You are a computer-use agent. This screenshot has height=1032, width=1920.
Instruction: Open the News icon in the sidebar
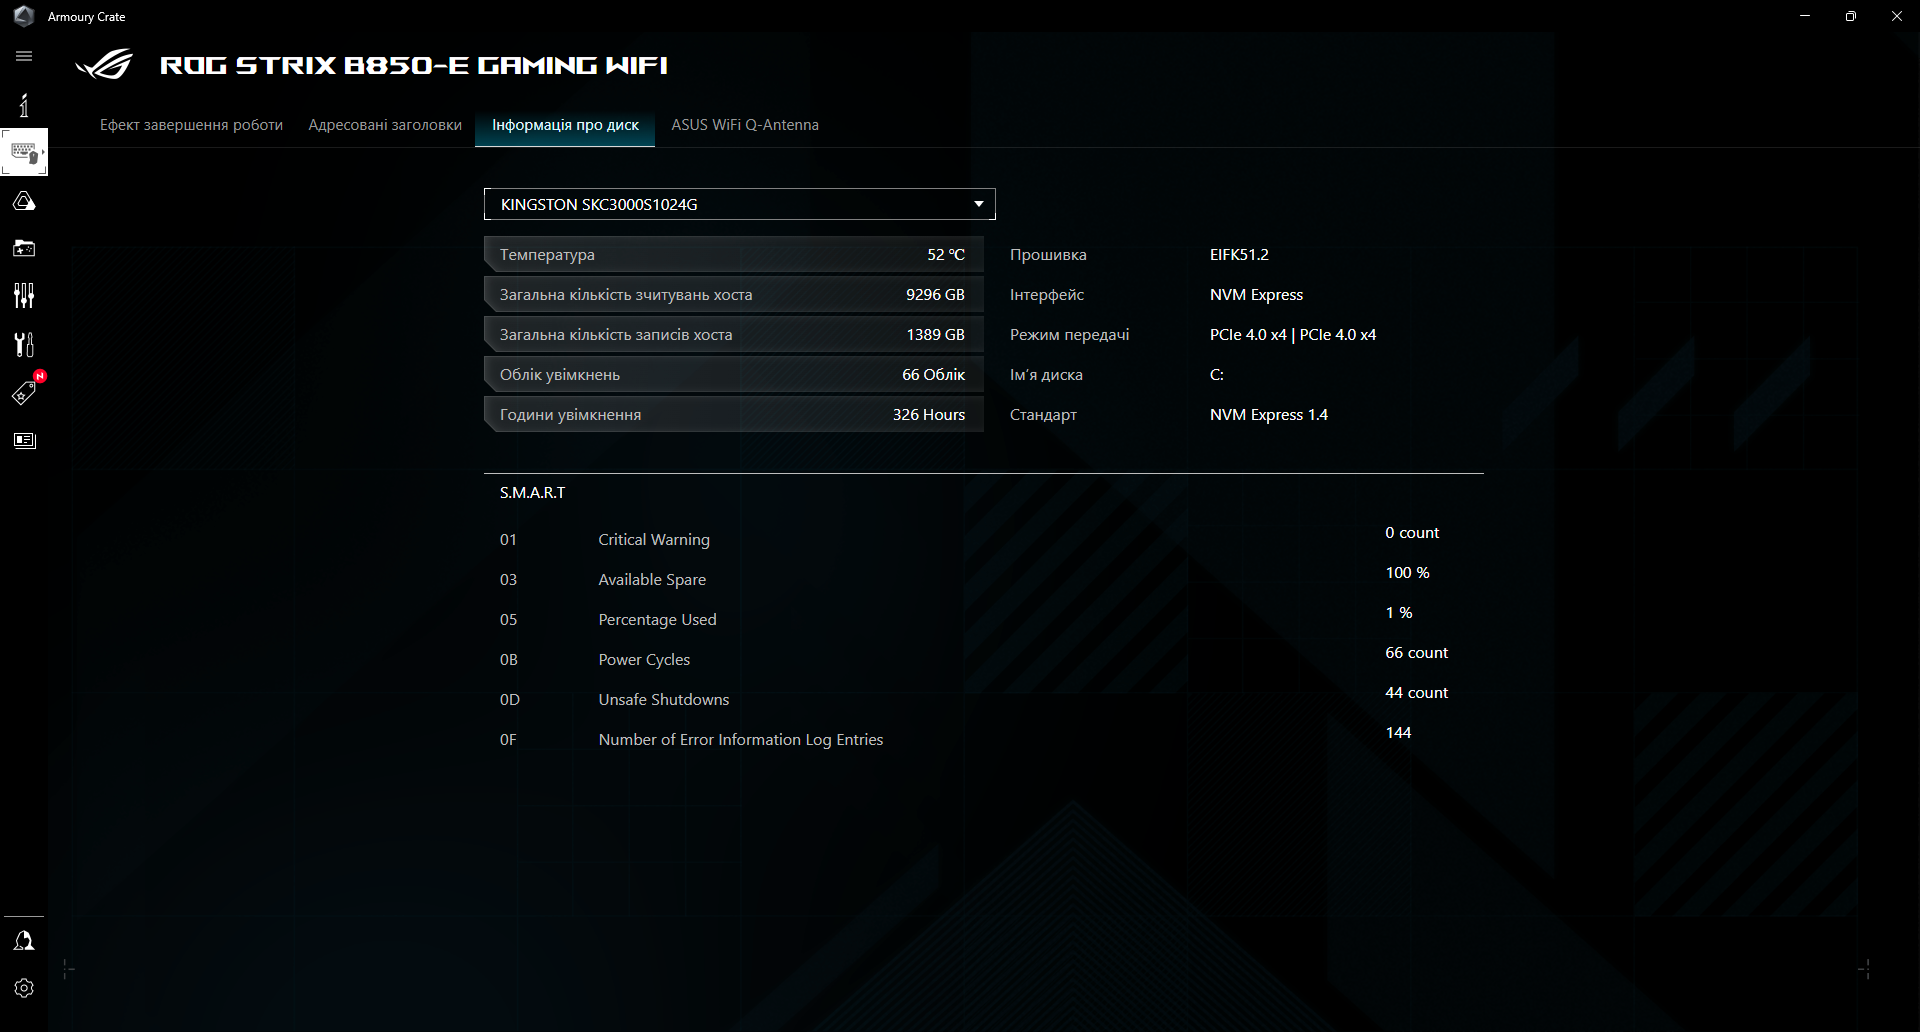[x=24, y=440]
